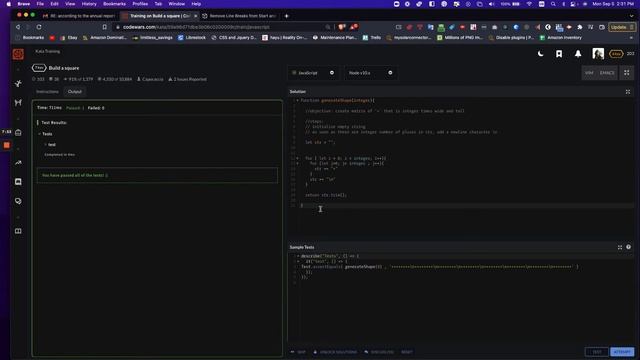Open the Profiles menu in menu bar
The height and width of the screenshot is (360, 640).
140,4
